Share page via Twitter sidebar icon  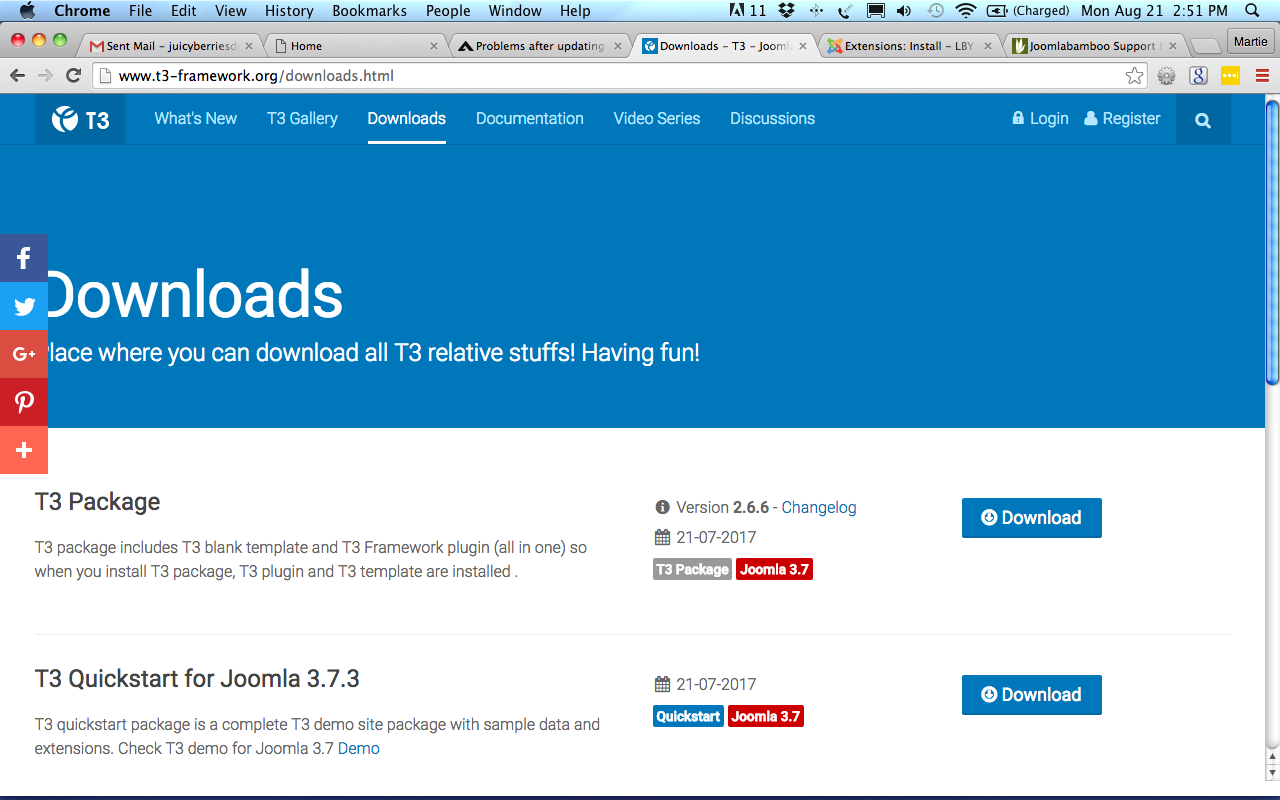pos(24,306)
